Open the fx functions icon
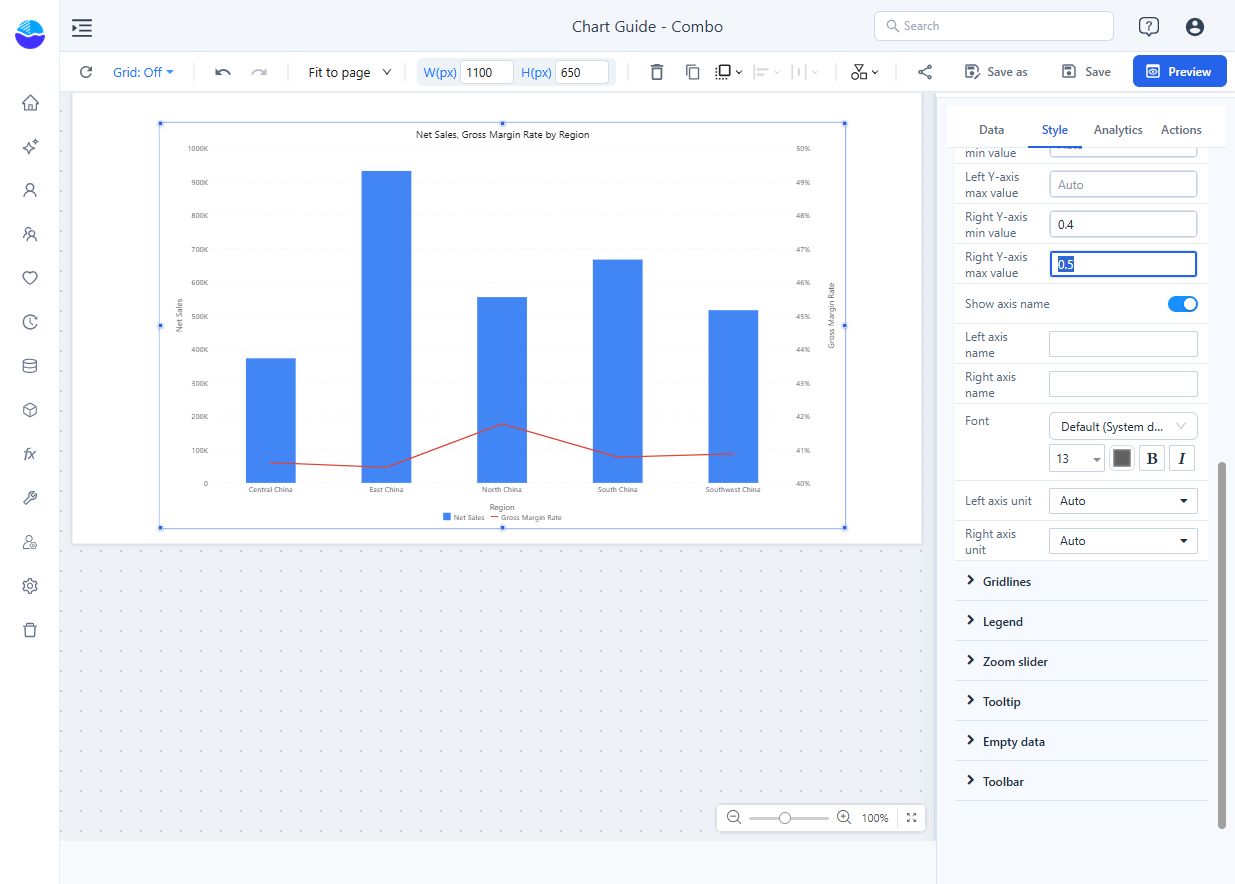This screenshot has width=1235, height=884. (x=30, y=453)
